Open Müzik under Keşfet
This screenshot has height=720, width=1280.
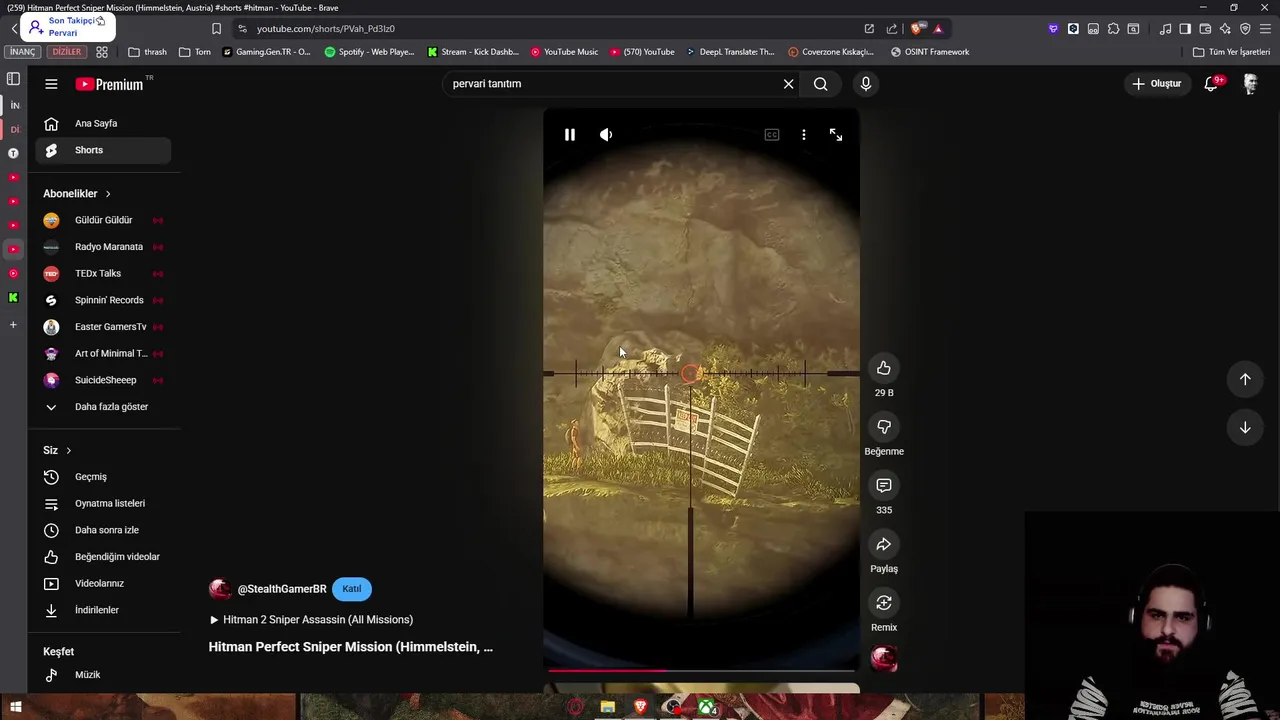point(103,675)
